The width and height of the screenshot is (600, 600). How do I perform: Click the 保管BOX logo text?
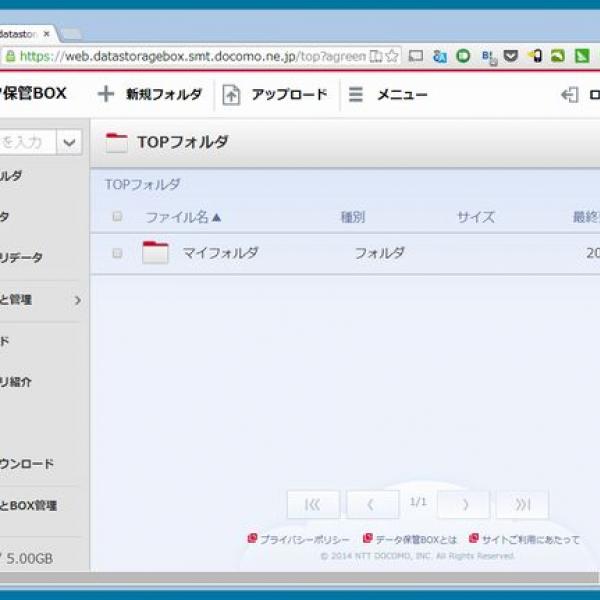pyautogui.click(x=33, y=93)
